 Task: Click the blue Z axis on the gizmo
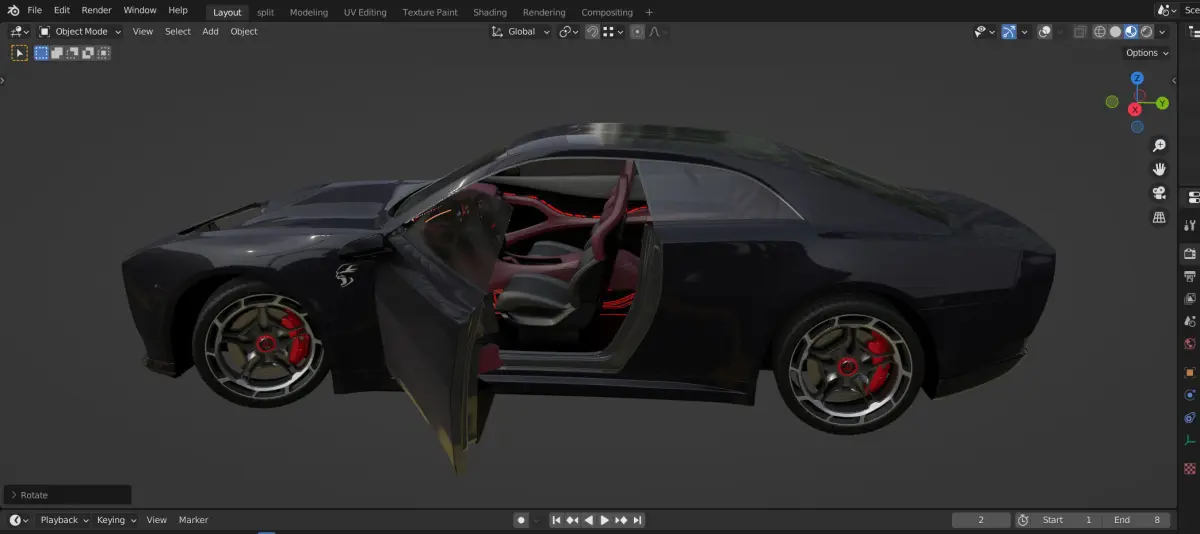point(1137,78)
